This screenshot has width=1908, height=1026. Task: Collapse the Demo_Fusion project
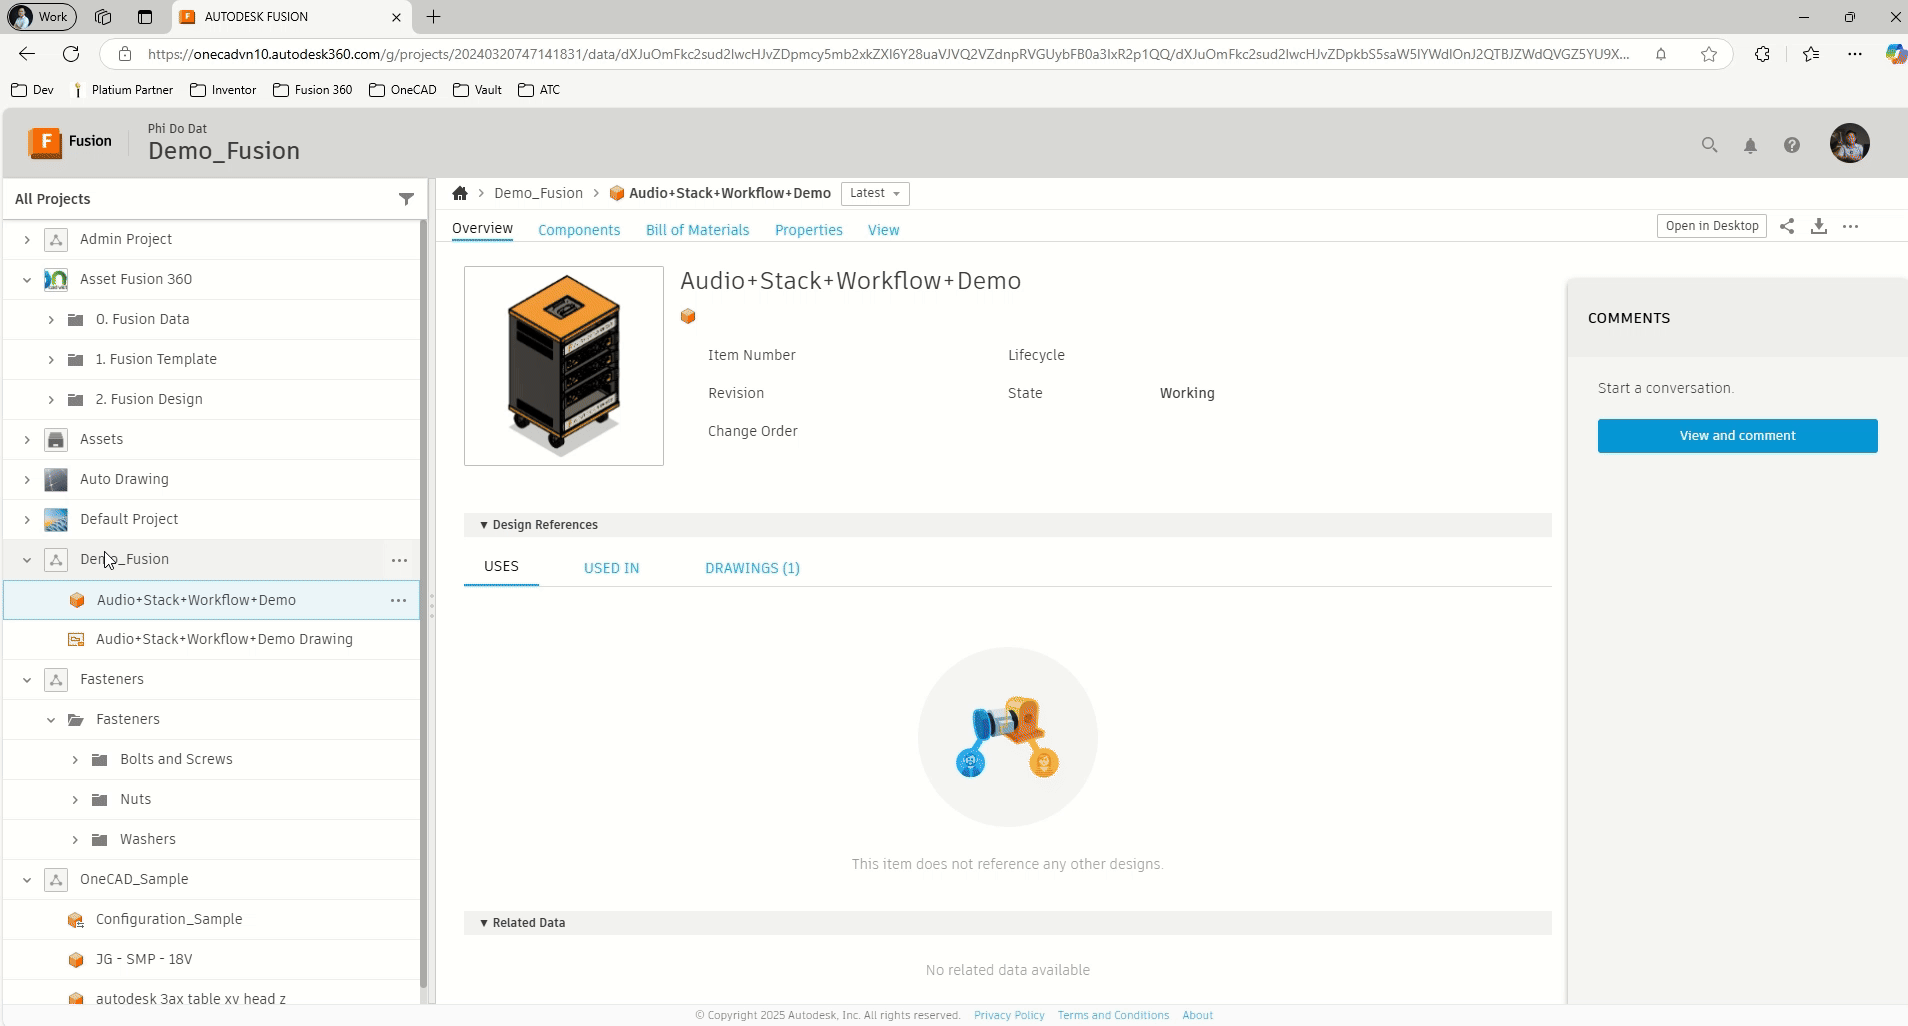pos(27,559)
